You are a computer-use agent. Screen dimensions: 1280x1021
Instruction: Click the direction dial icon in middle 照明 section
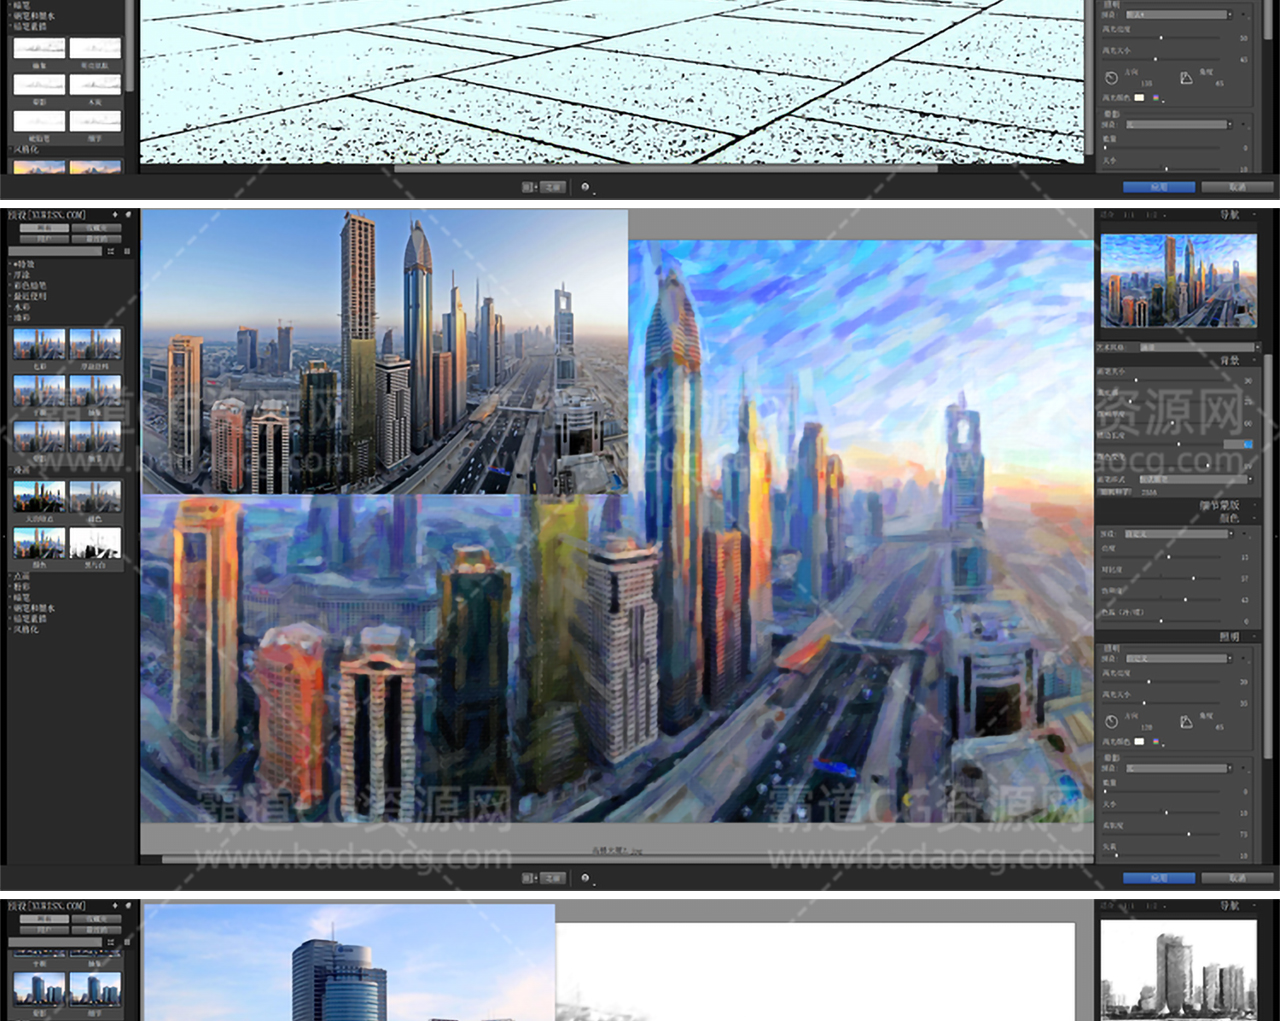pos(1111,721)
